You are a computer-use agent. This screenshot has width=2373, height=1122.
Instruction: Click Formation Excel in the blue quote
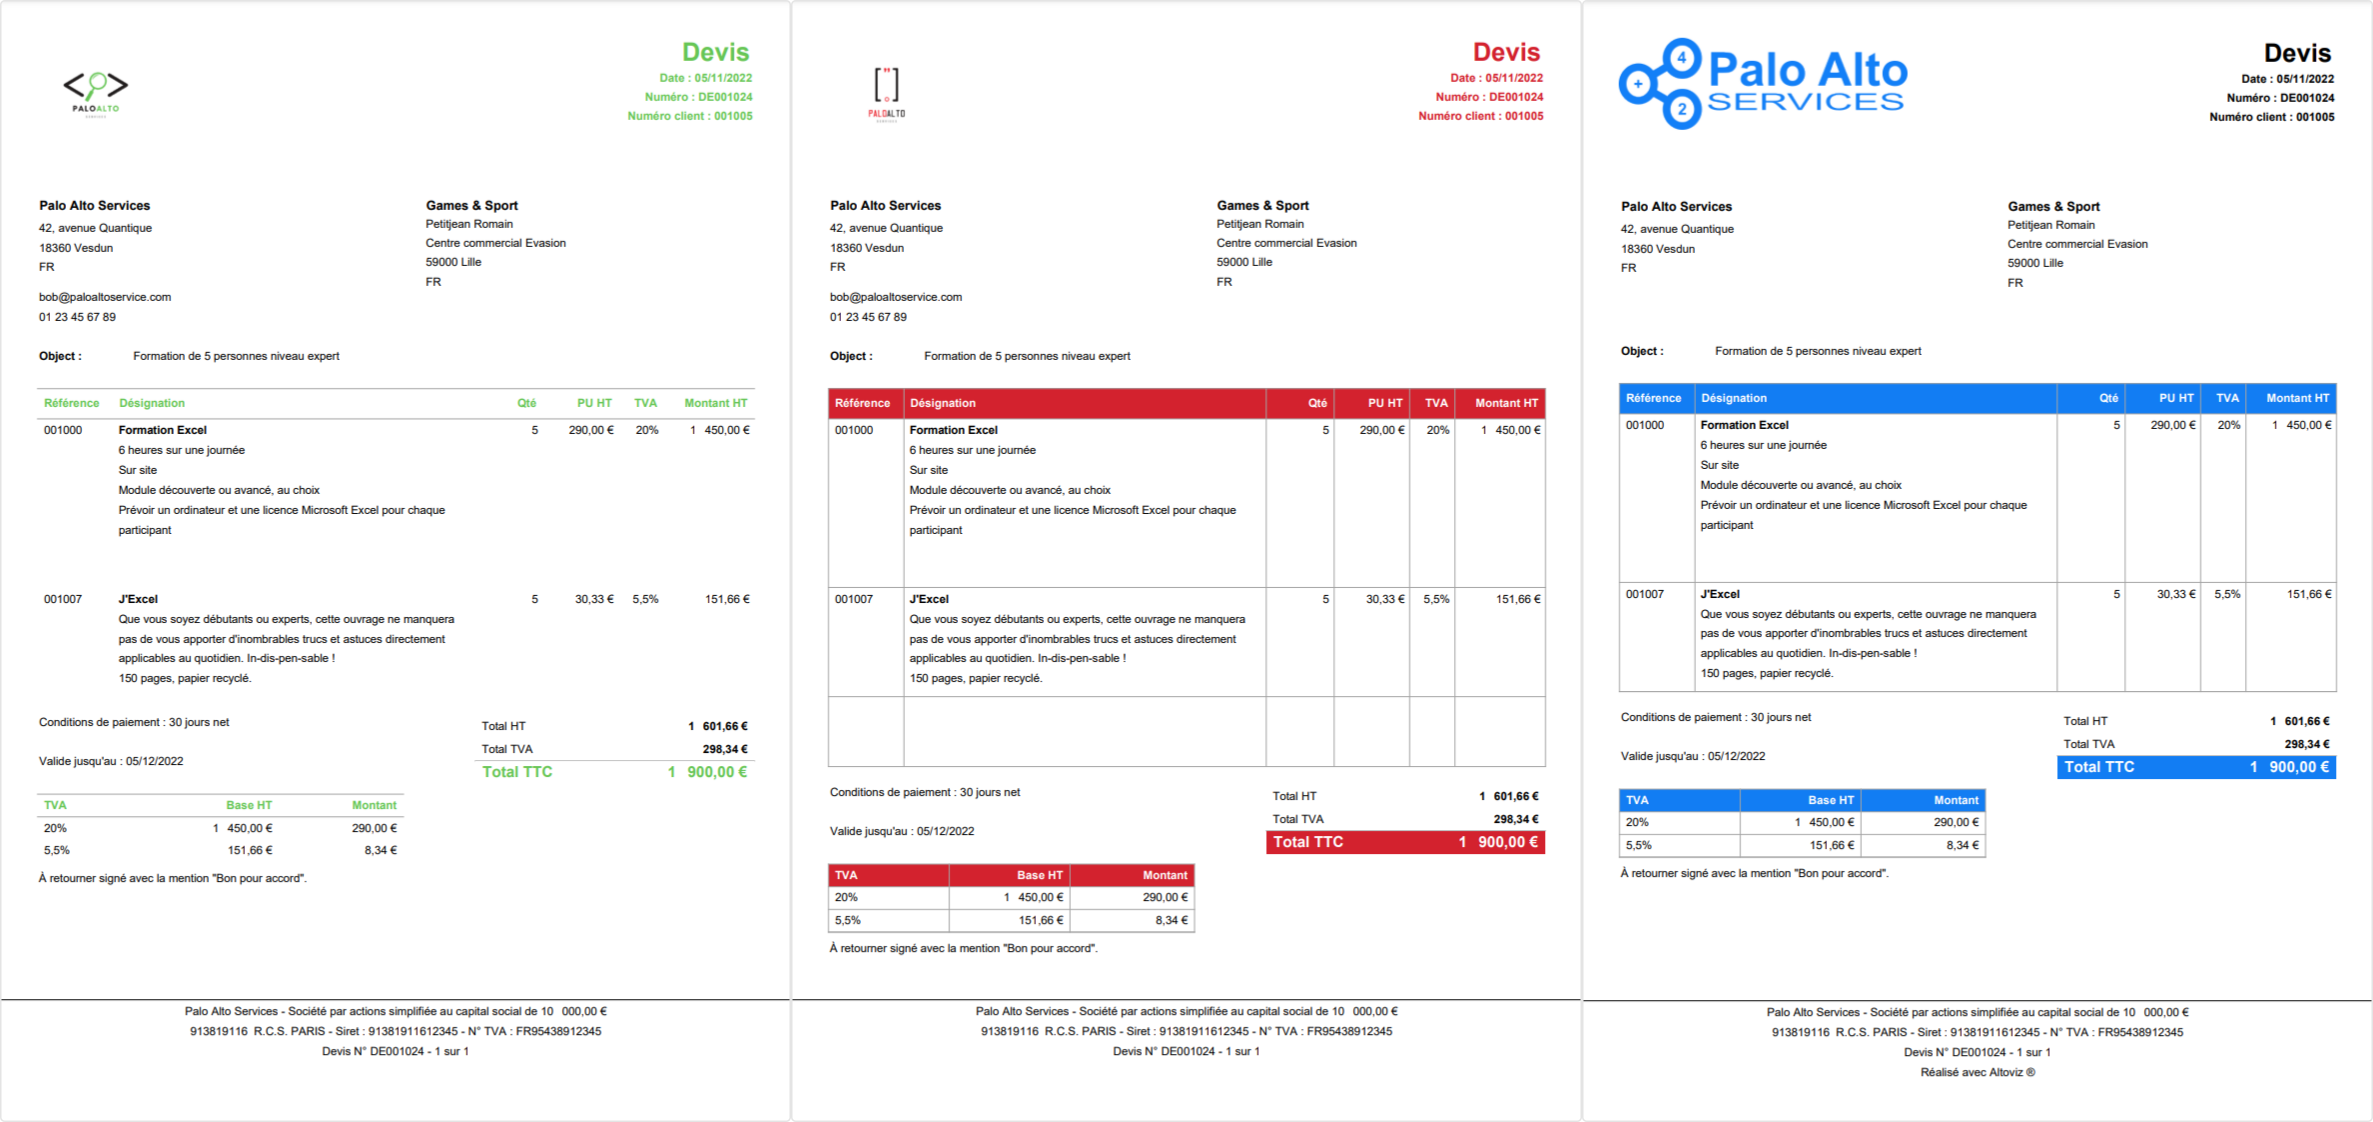tap(1744, 425)
